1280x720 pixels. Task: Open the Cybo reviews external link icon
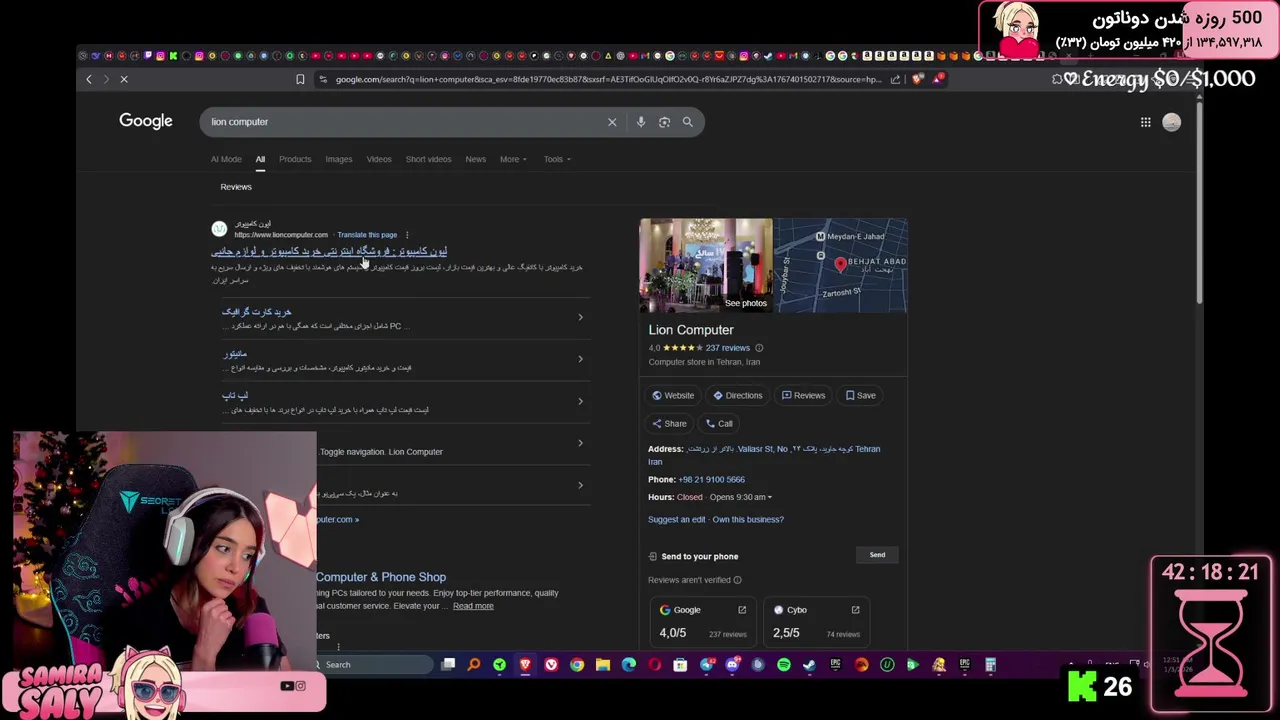(x=855, y=610)
